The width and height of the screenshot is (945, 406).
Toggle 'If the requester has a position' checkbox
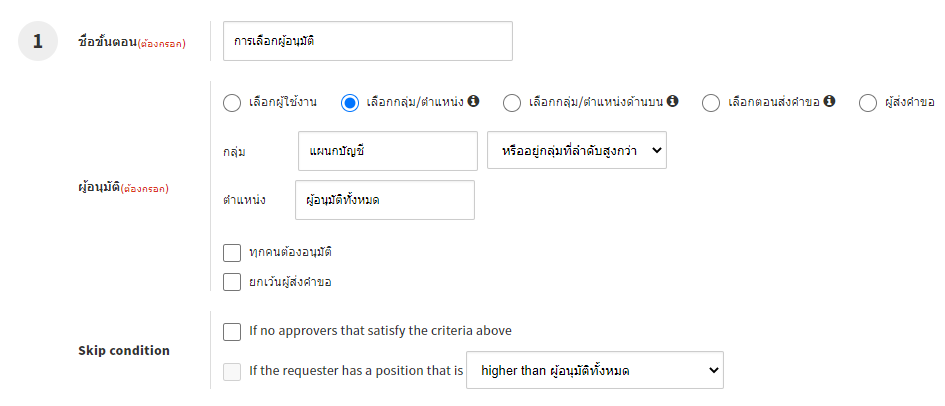tap(232, 372)
